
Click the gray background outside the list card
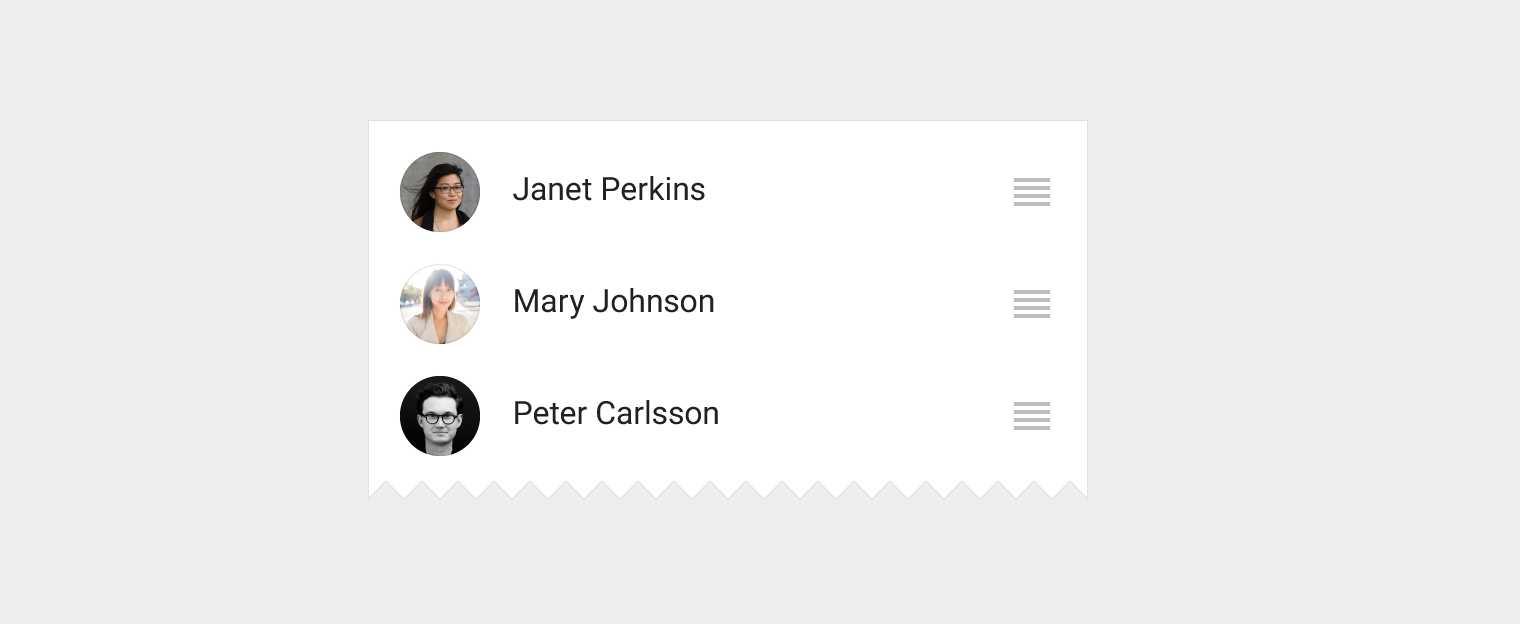coord(1300,300)
